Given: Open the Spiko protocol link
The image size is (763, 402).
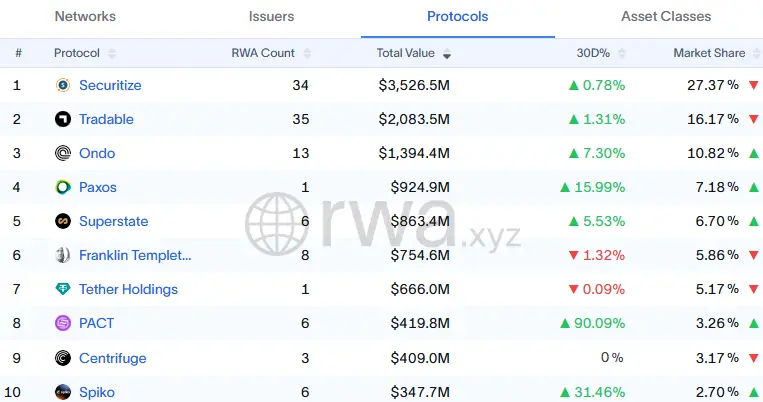Looking at the screenshot, I should (97, 392).
